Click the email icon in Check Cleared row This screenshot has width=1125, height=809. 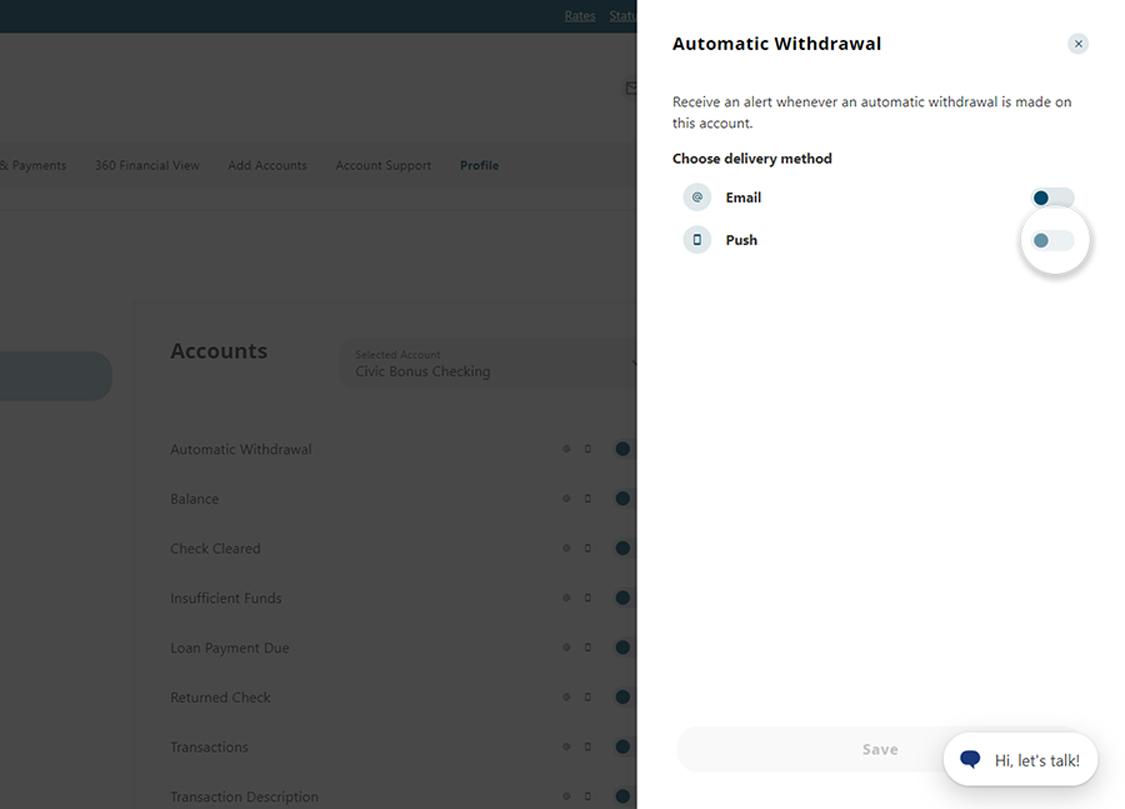(566, 548)
